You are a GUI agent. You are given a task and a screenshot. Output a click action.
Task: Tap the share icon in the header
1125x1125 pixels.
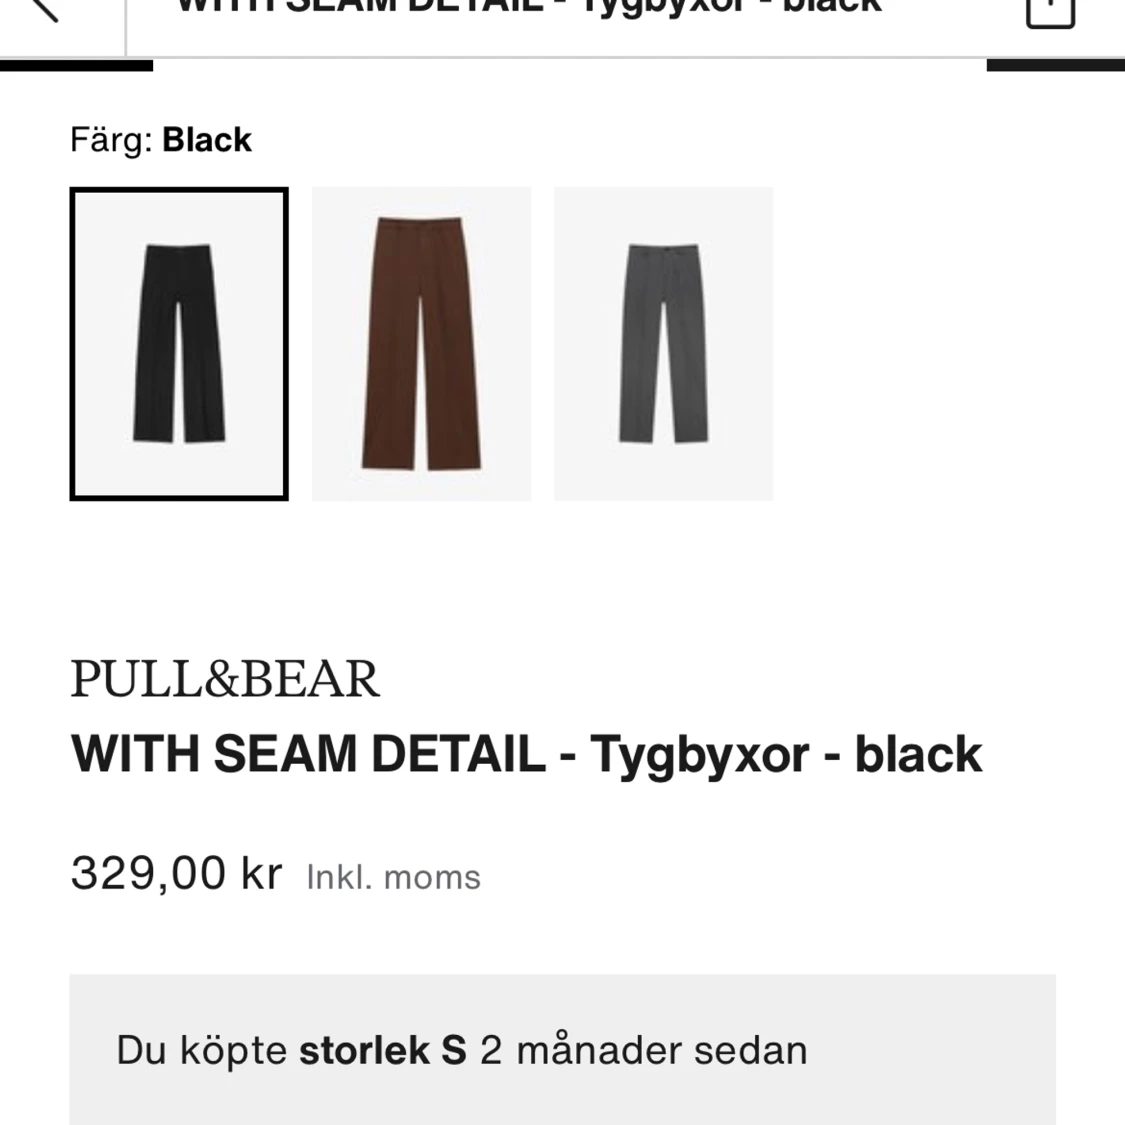pyautogui.click(x=1050, y=10)
